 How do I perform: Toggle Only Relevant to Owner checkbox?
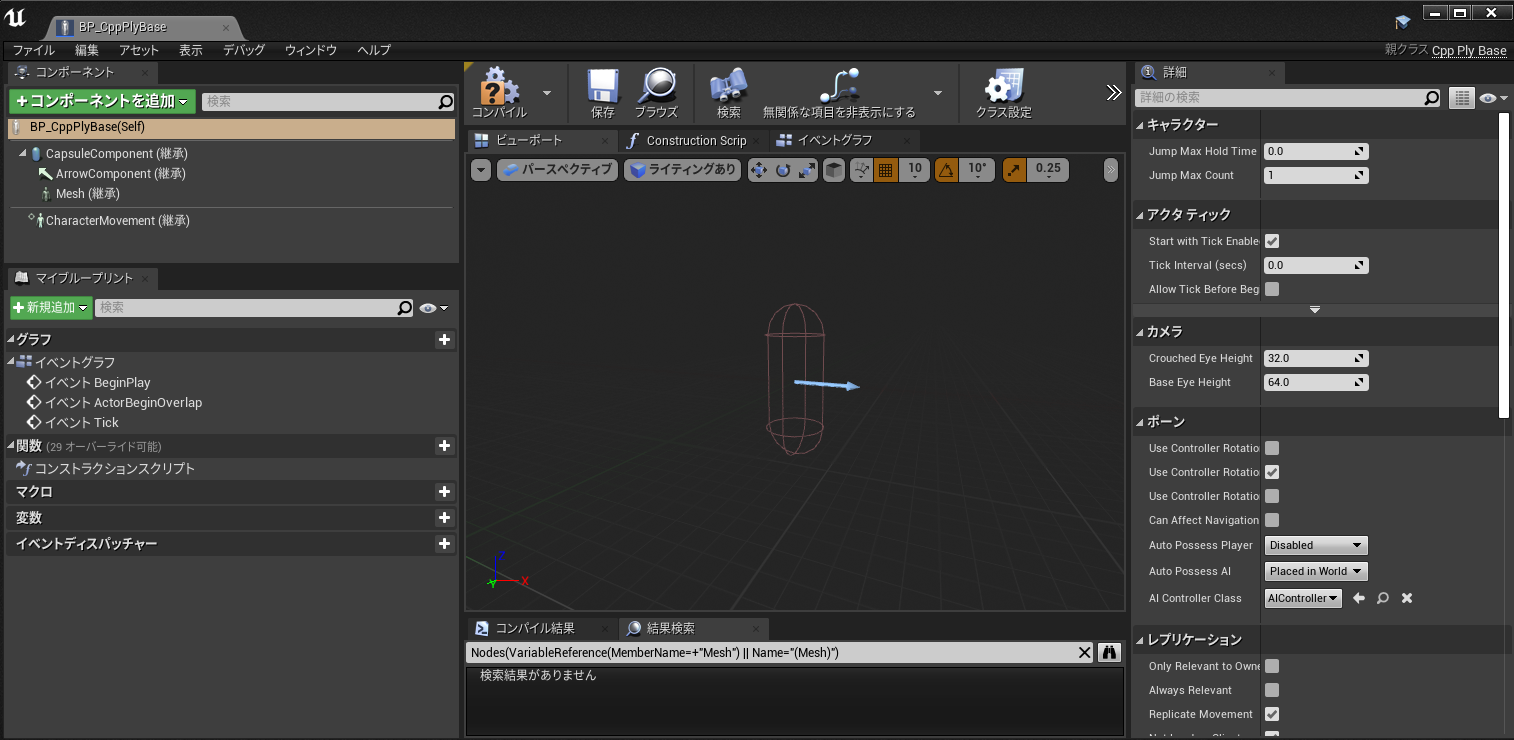click(1272, 666)
